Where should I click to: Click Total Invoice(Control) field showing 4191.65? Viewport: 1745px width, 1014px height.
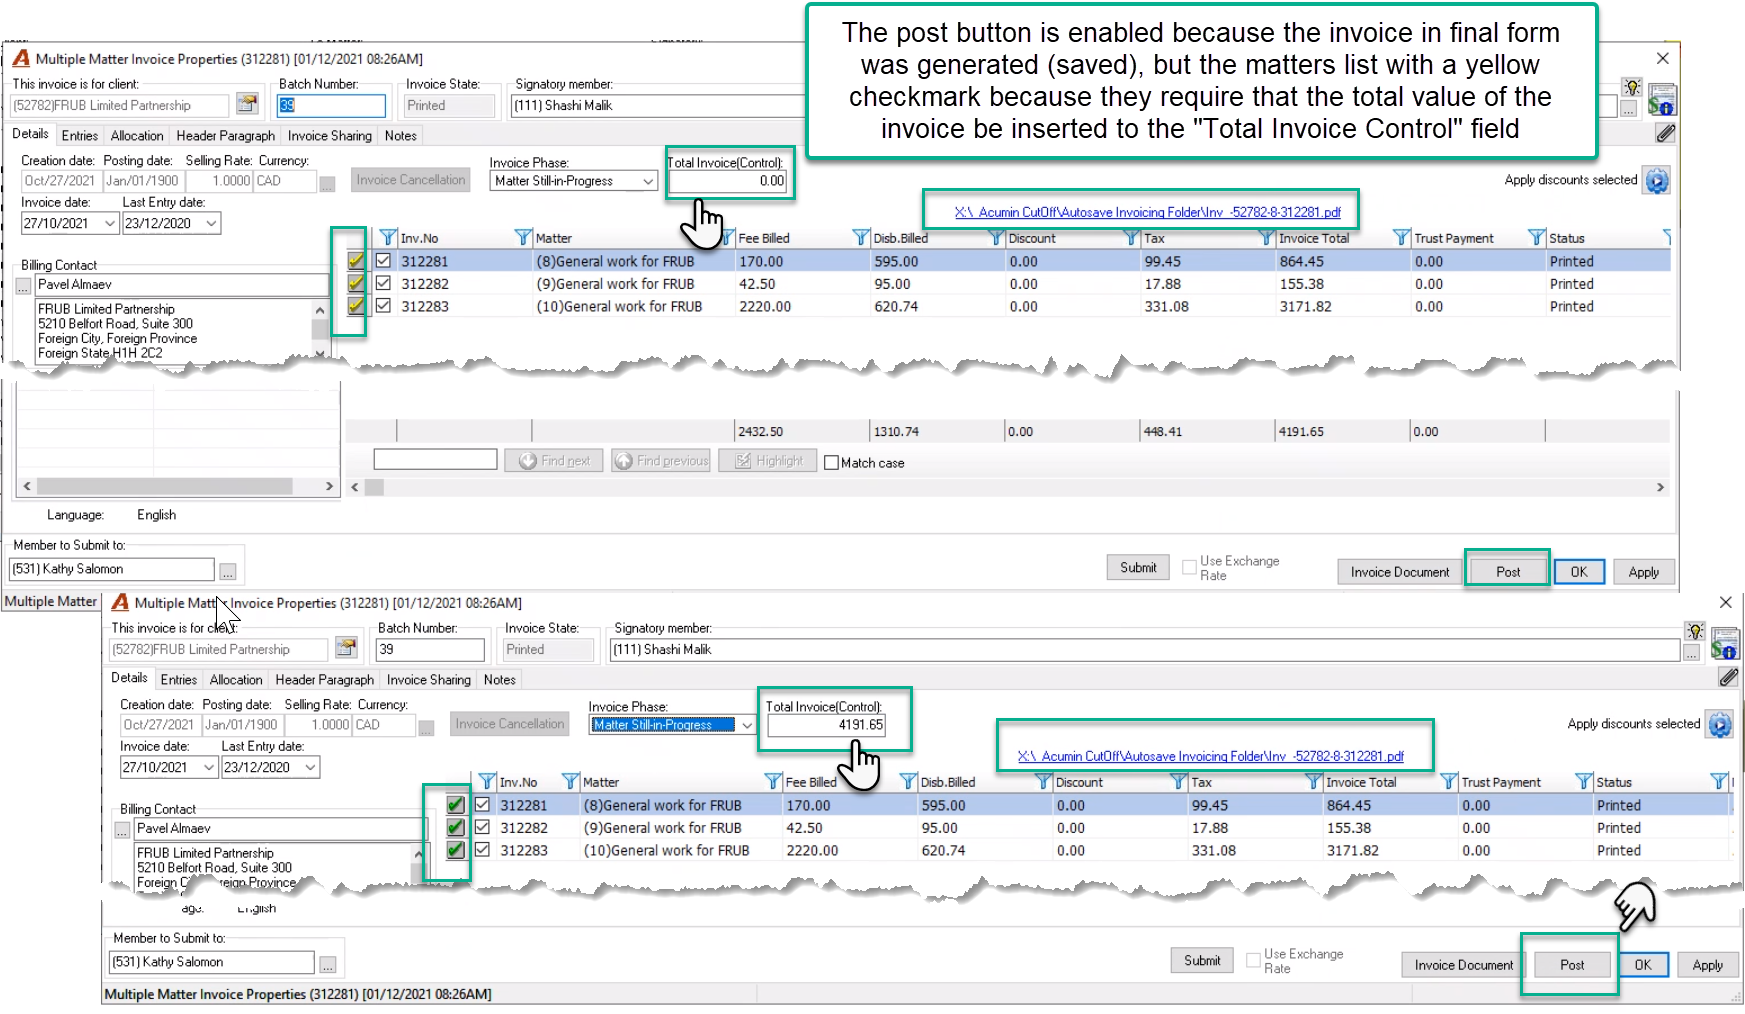(826, 725)
